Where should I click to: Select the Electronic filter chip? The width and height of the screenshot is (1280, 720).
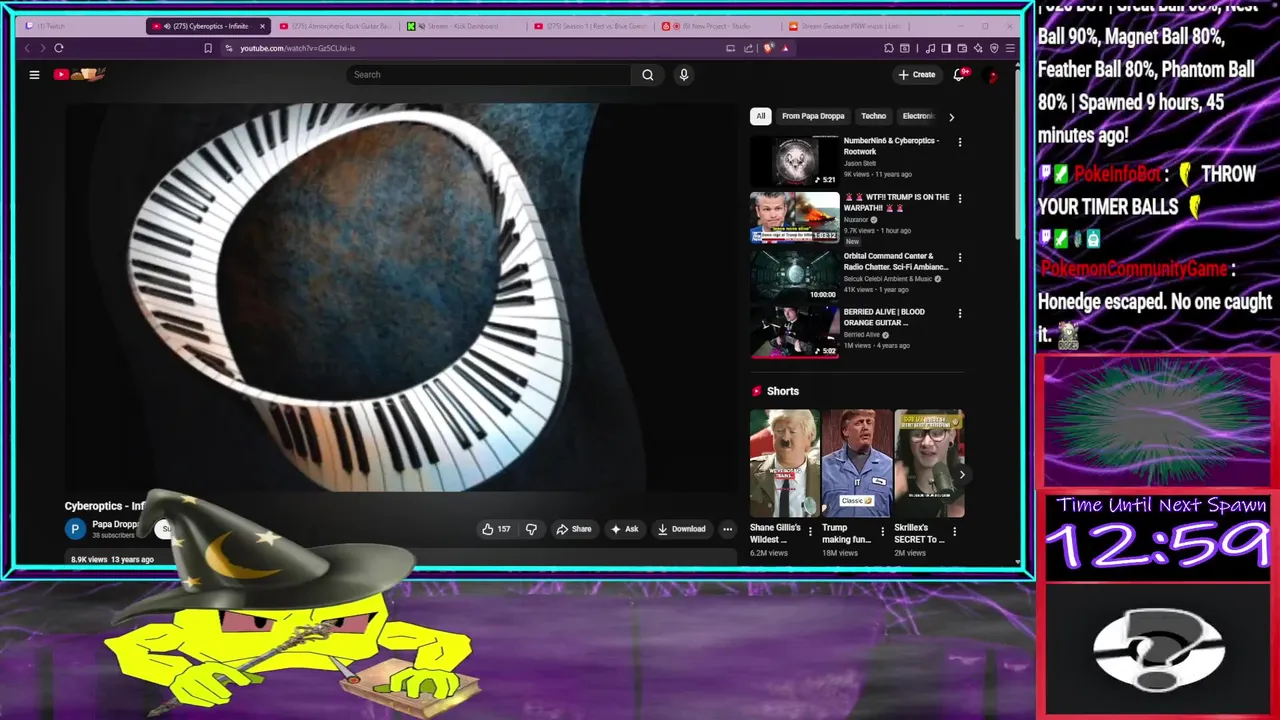click(918, 116)
